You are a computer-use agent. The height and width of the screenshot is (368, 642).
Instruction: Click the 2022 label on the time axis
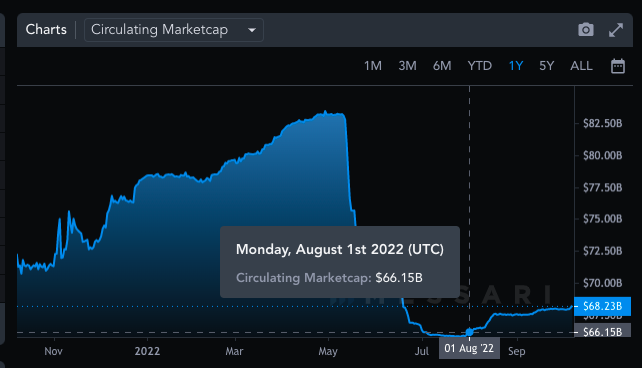[147, 351]
